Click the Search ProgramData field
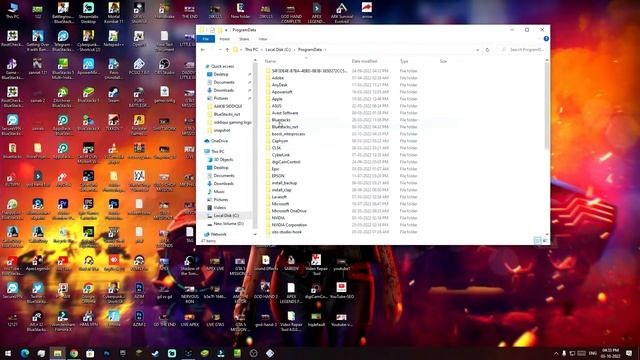The width and height of the screenshot is (640, 360). 523,49
